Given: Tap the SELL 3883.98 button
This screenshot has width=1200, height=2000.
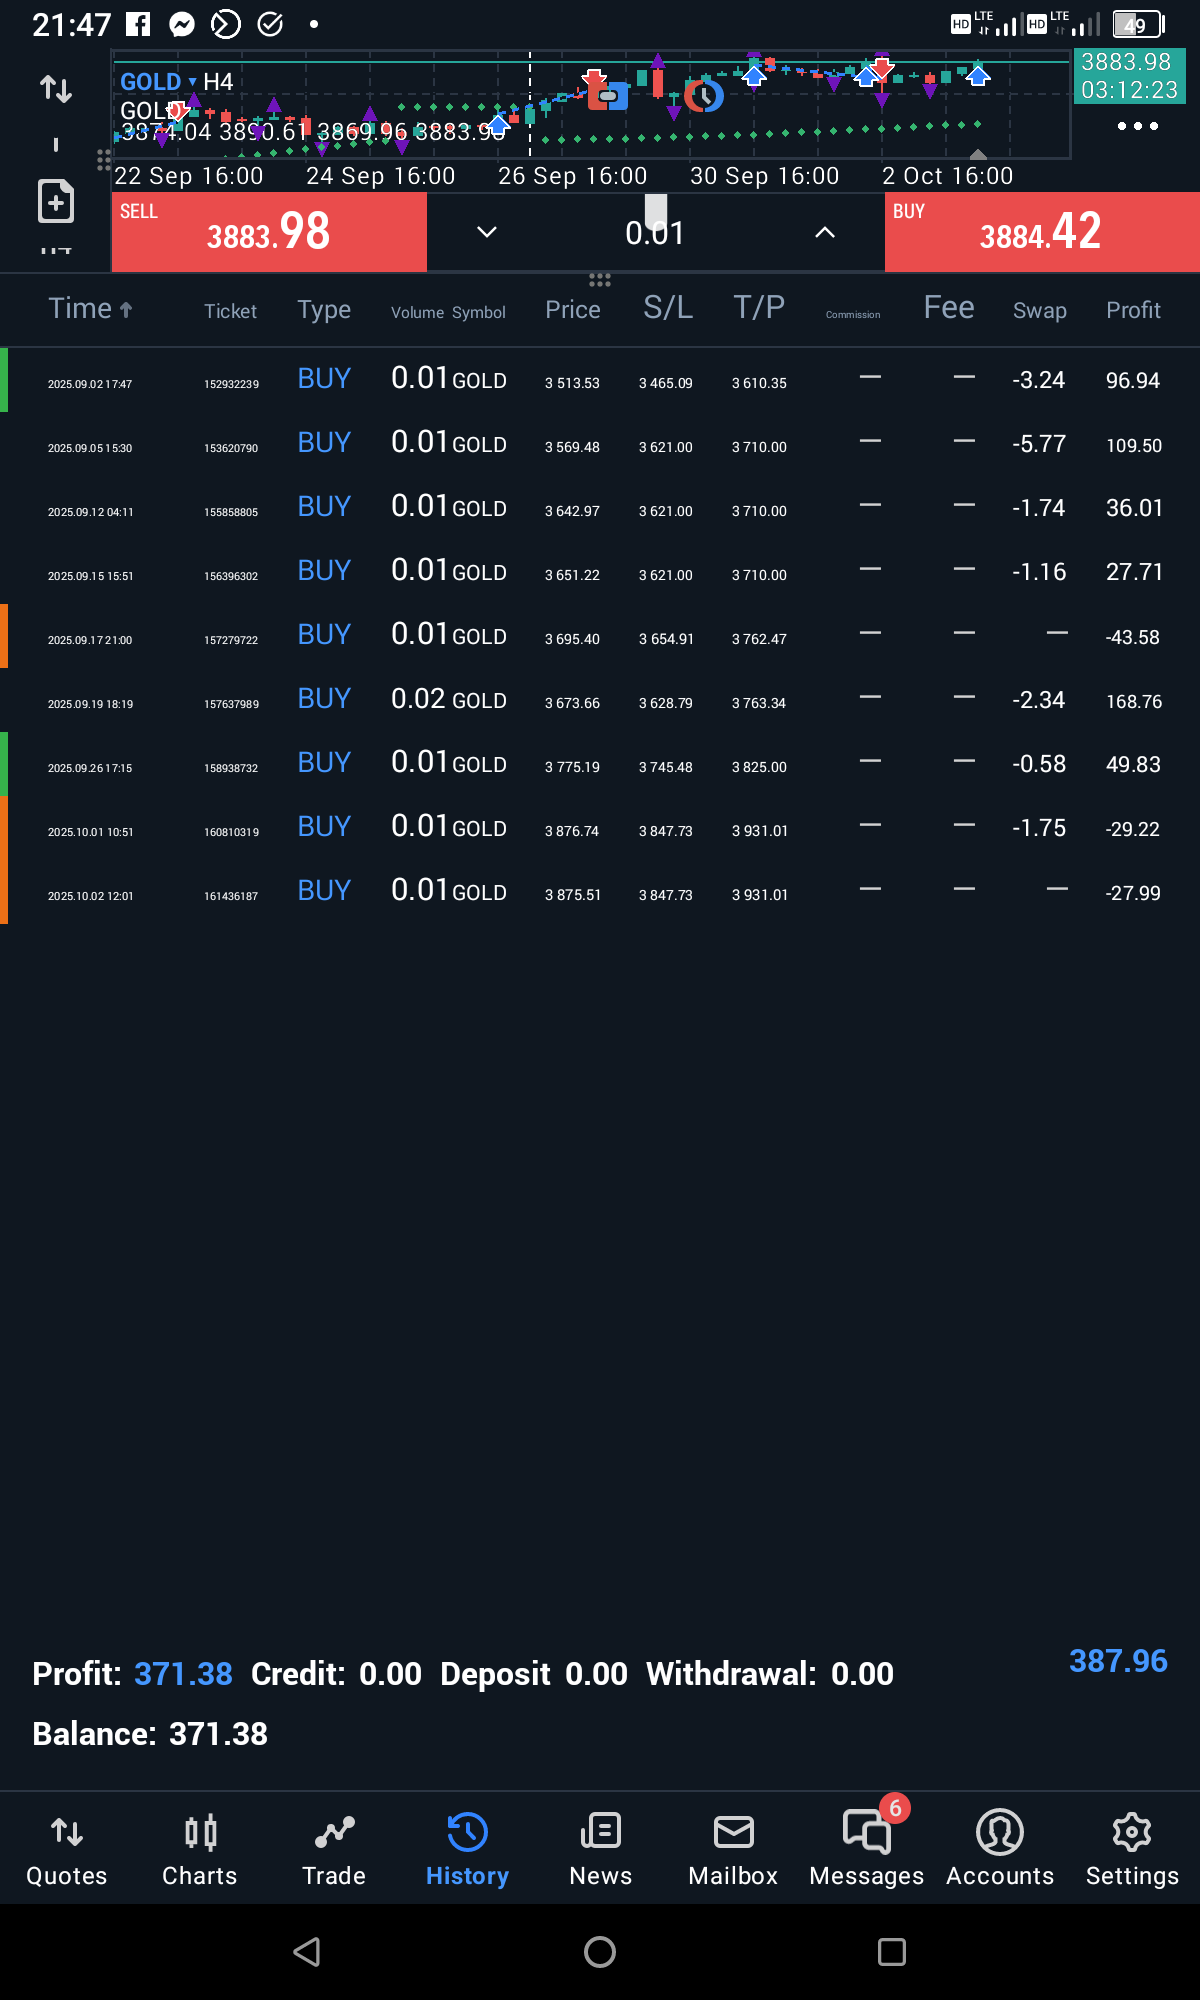Looking at the screenshot, I should [269, 232].
